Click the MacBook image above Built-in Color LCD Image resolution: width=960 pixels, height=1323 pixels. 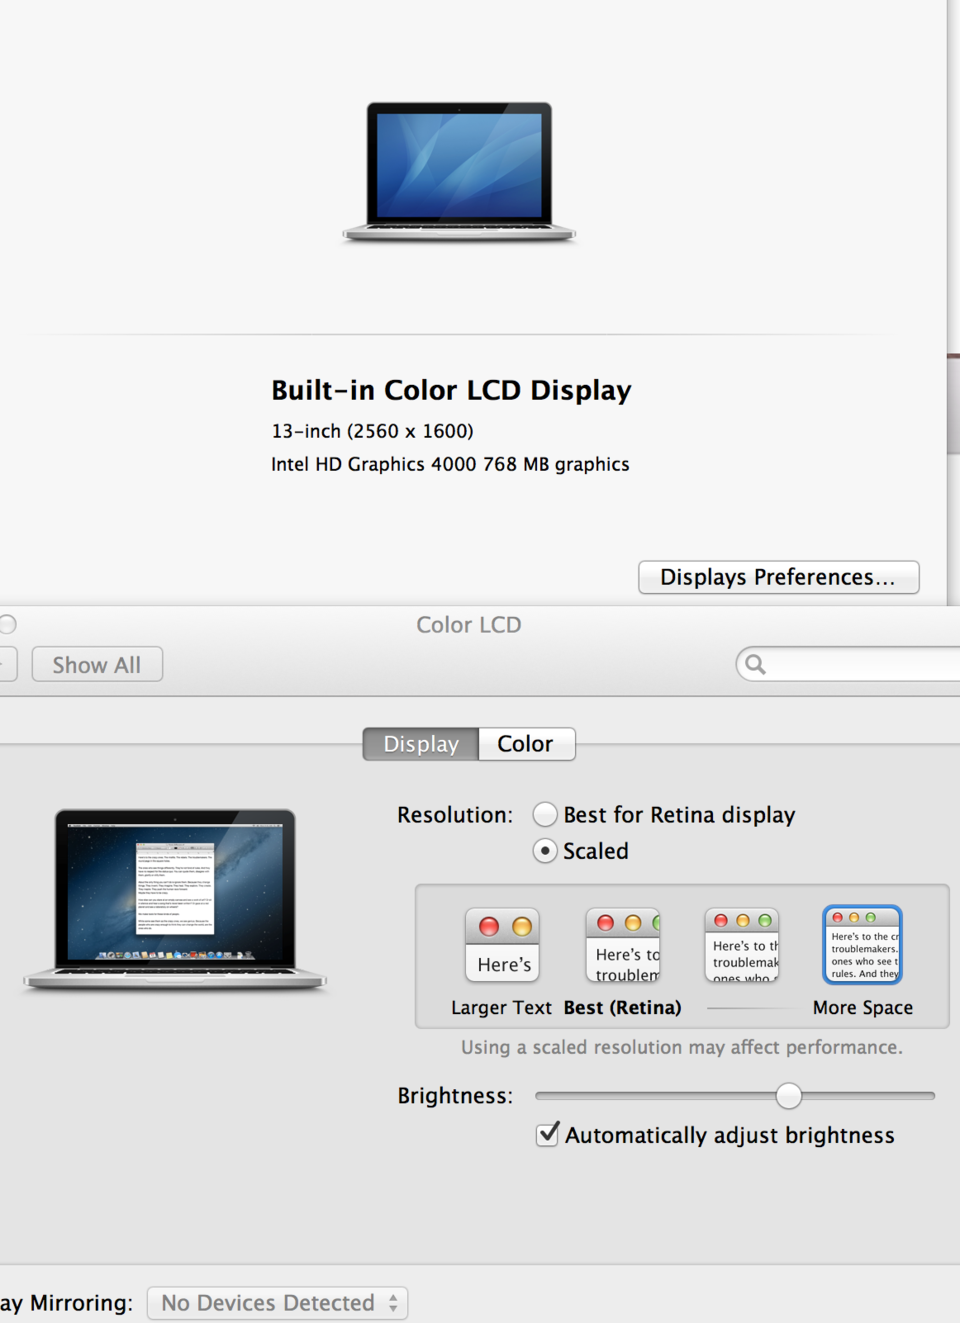[459, 172]
